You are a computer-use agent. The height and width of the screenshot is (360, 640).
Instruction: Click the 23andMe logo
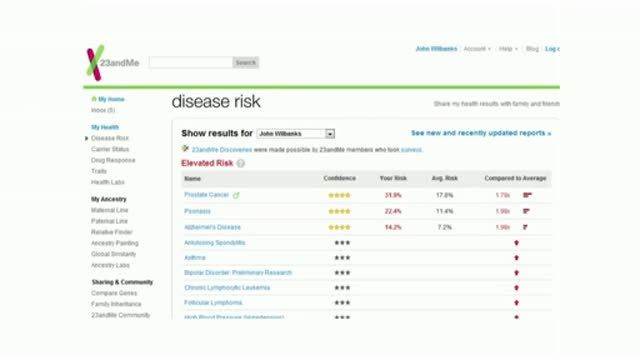113,63
